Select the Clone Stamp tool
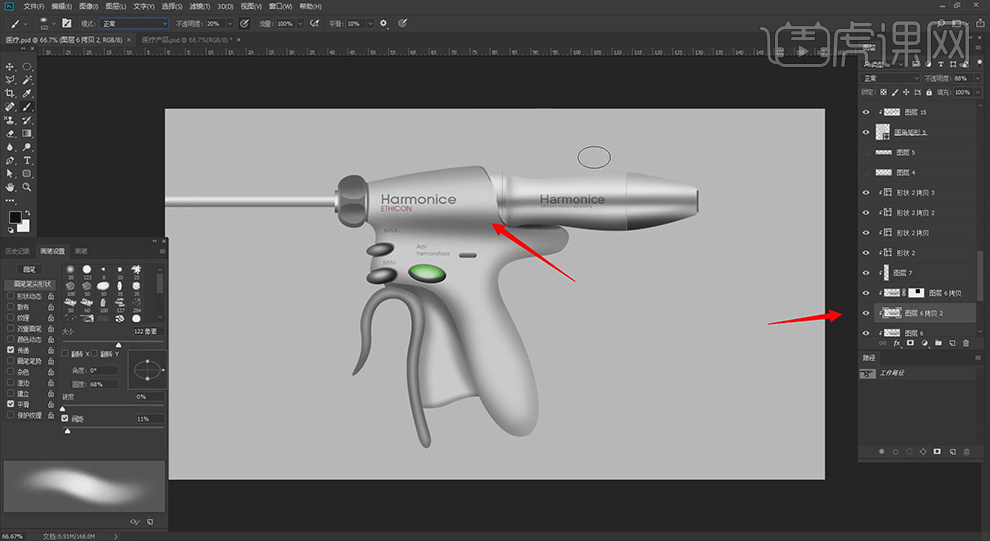 (x=10, y=120)
